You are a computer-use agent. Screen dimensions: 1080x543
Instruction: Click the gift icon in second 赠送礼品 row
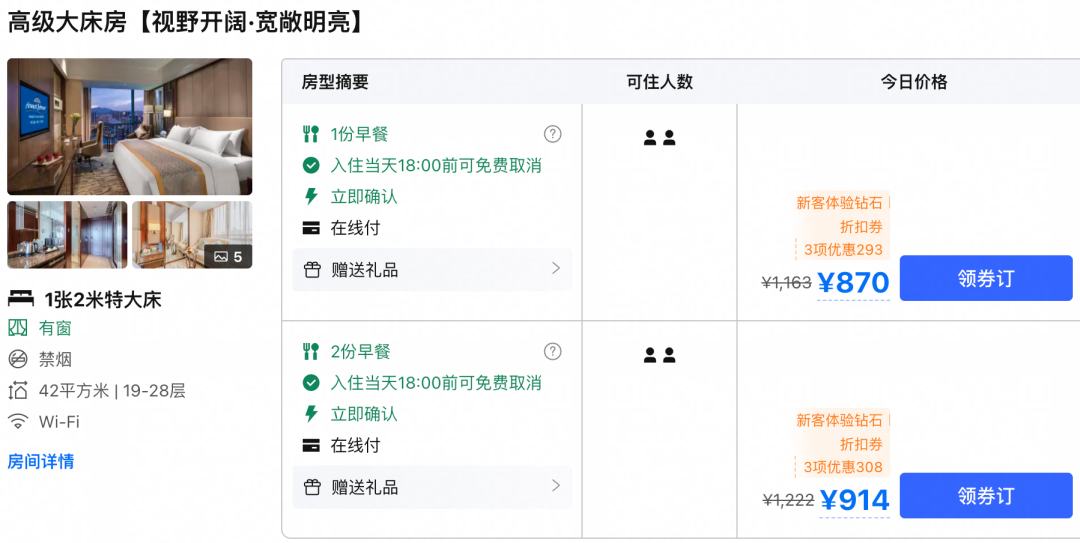click(312, 487)
